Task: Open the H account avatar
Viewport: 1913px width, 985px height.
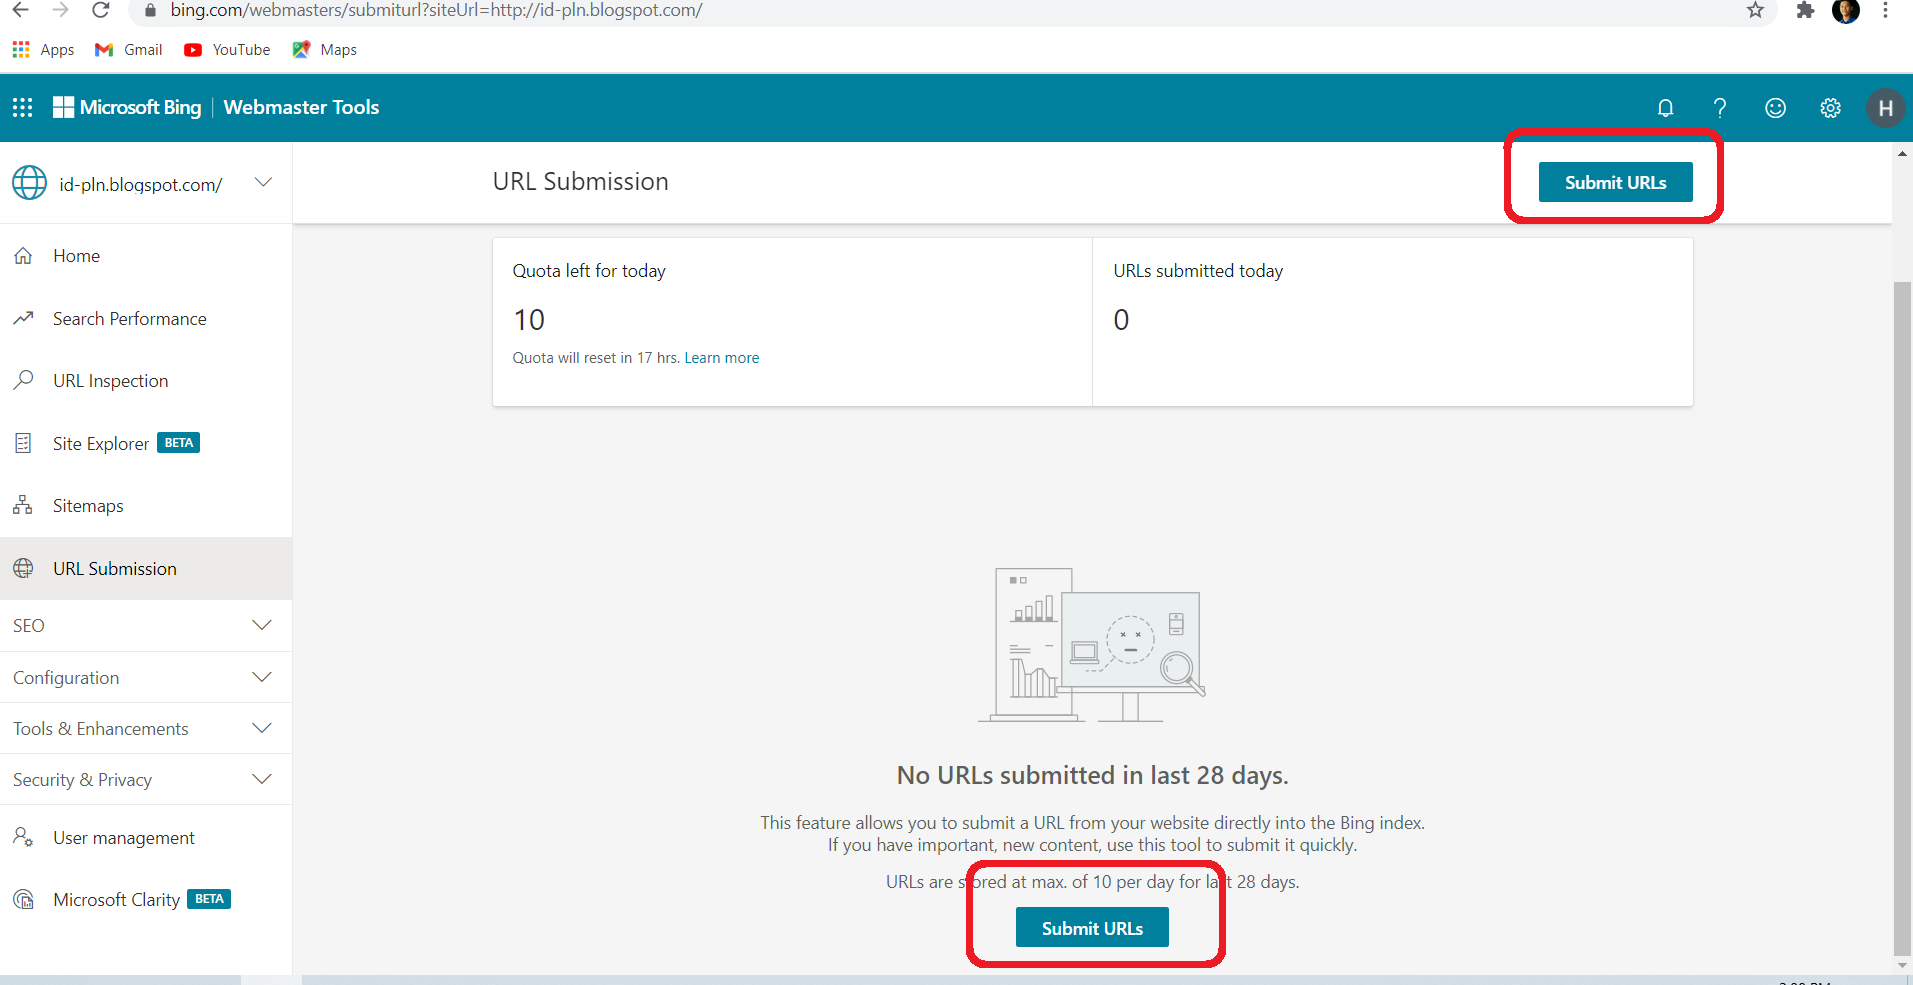Action: pos(1885,108)
